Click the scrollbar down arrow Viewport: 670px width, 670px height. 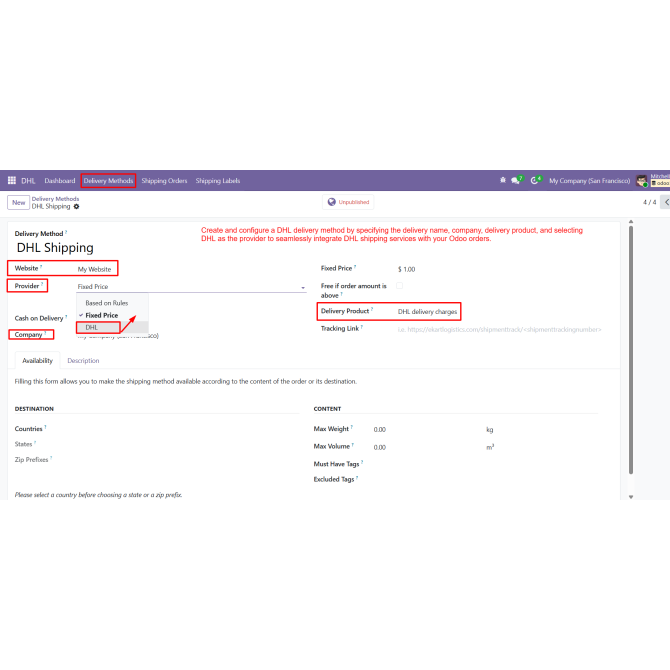631,497
